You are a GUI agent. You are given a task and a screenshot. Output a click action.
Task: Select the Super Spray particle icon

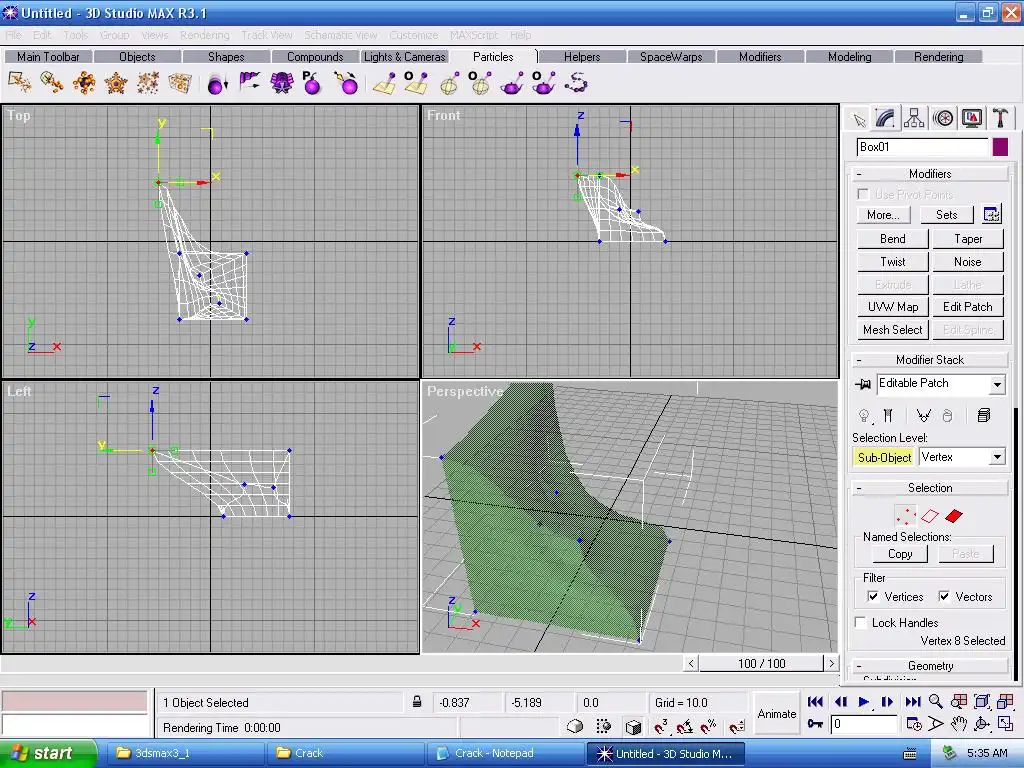pos(52,83)
